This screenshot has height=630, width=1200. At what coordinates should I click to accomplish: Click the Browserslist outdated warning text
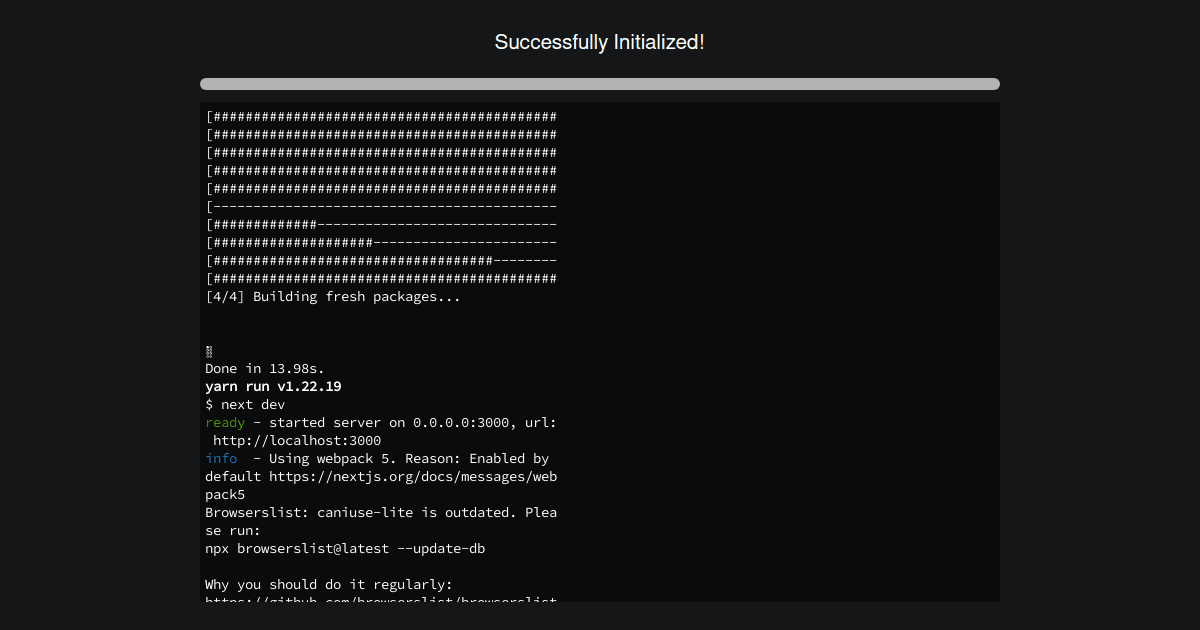[x=380, y=512]
